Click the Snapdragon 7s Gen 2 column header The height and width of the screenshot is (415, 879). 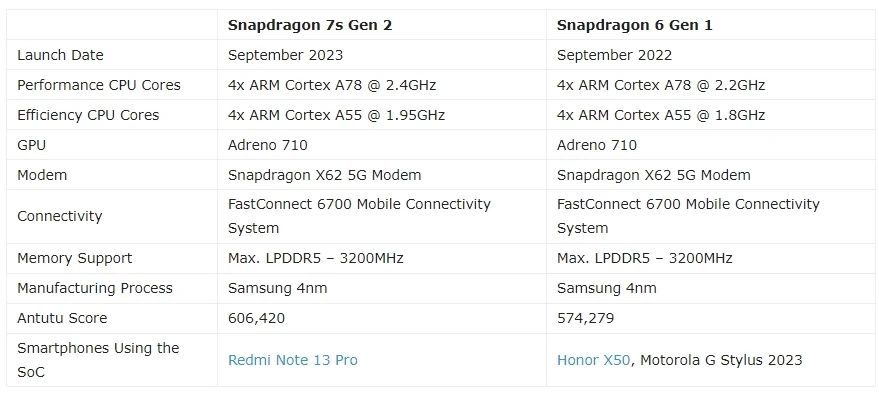tap(309, 24)
